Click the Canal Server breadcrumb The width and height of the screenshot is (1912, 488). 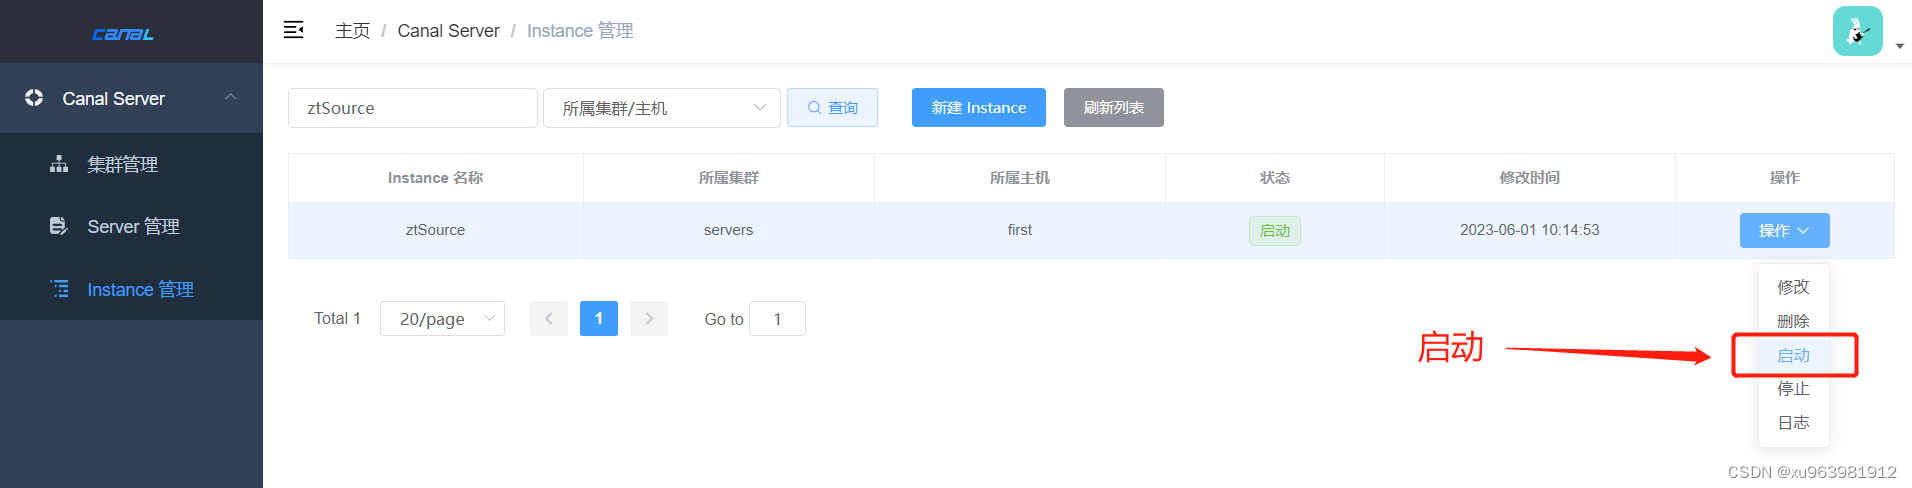pos(448,31)
